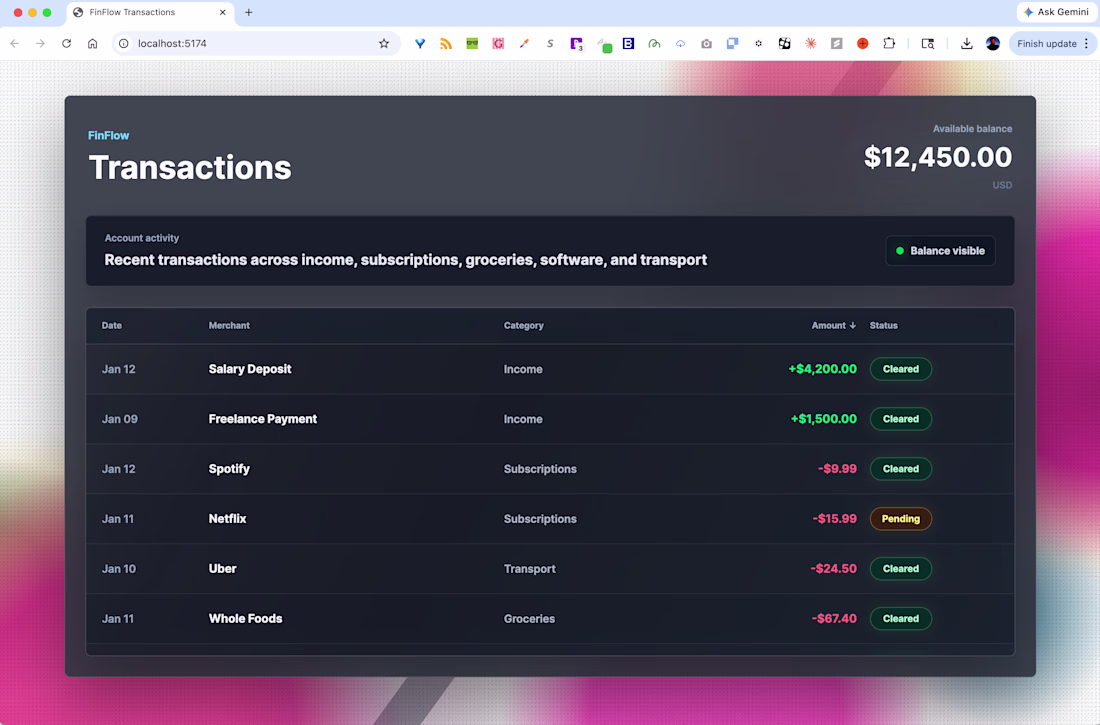Click the Jan 10 date cell
This screenshot has height=725, width=1100.
(119, 568)
